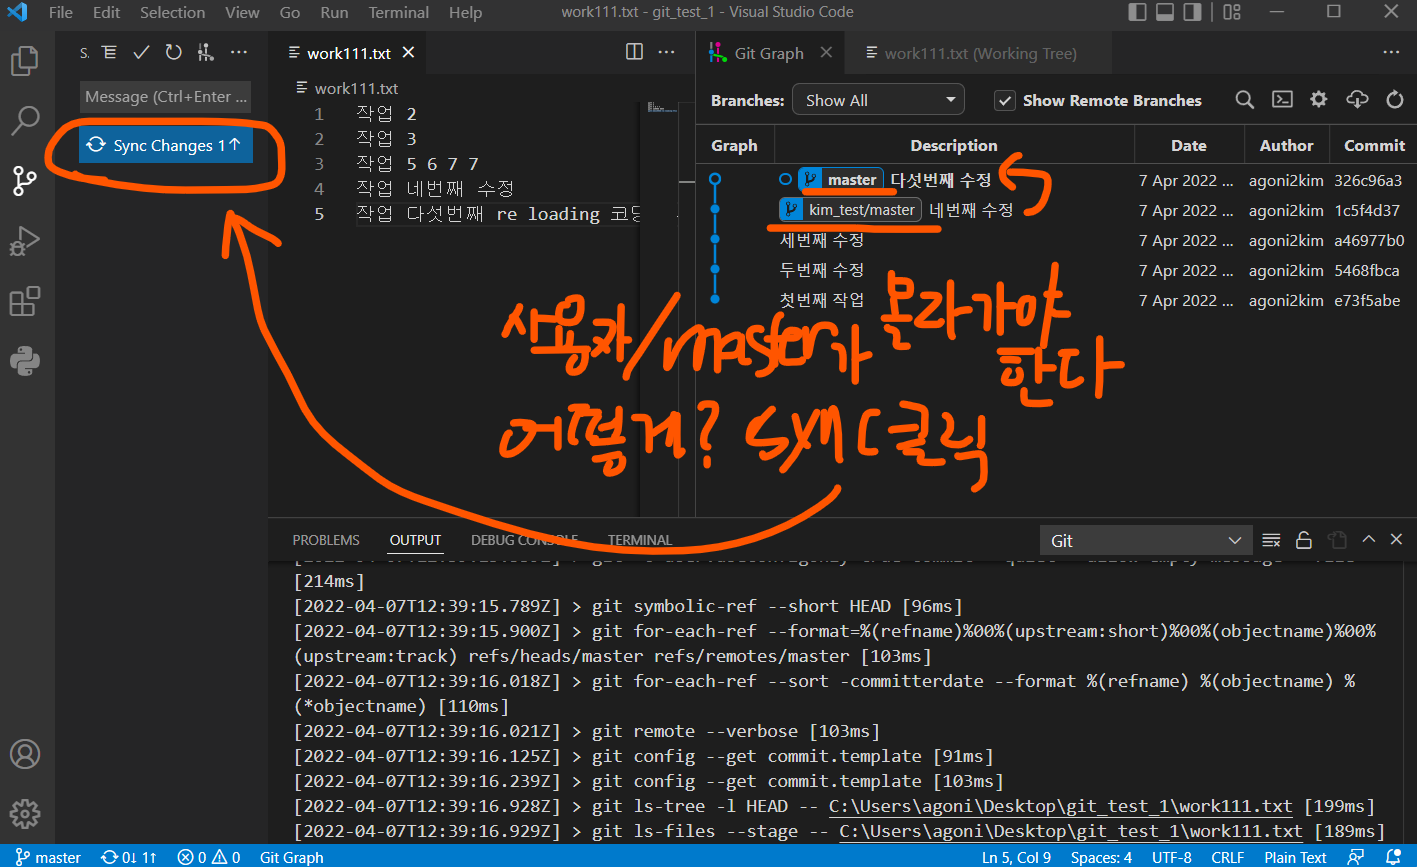Viewport: 1417px width, 867px height.
Task: Refresh the Source Control view
Action: tap(173, 52)
